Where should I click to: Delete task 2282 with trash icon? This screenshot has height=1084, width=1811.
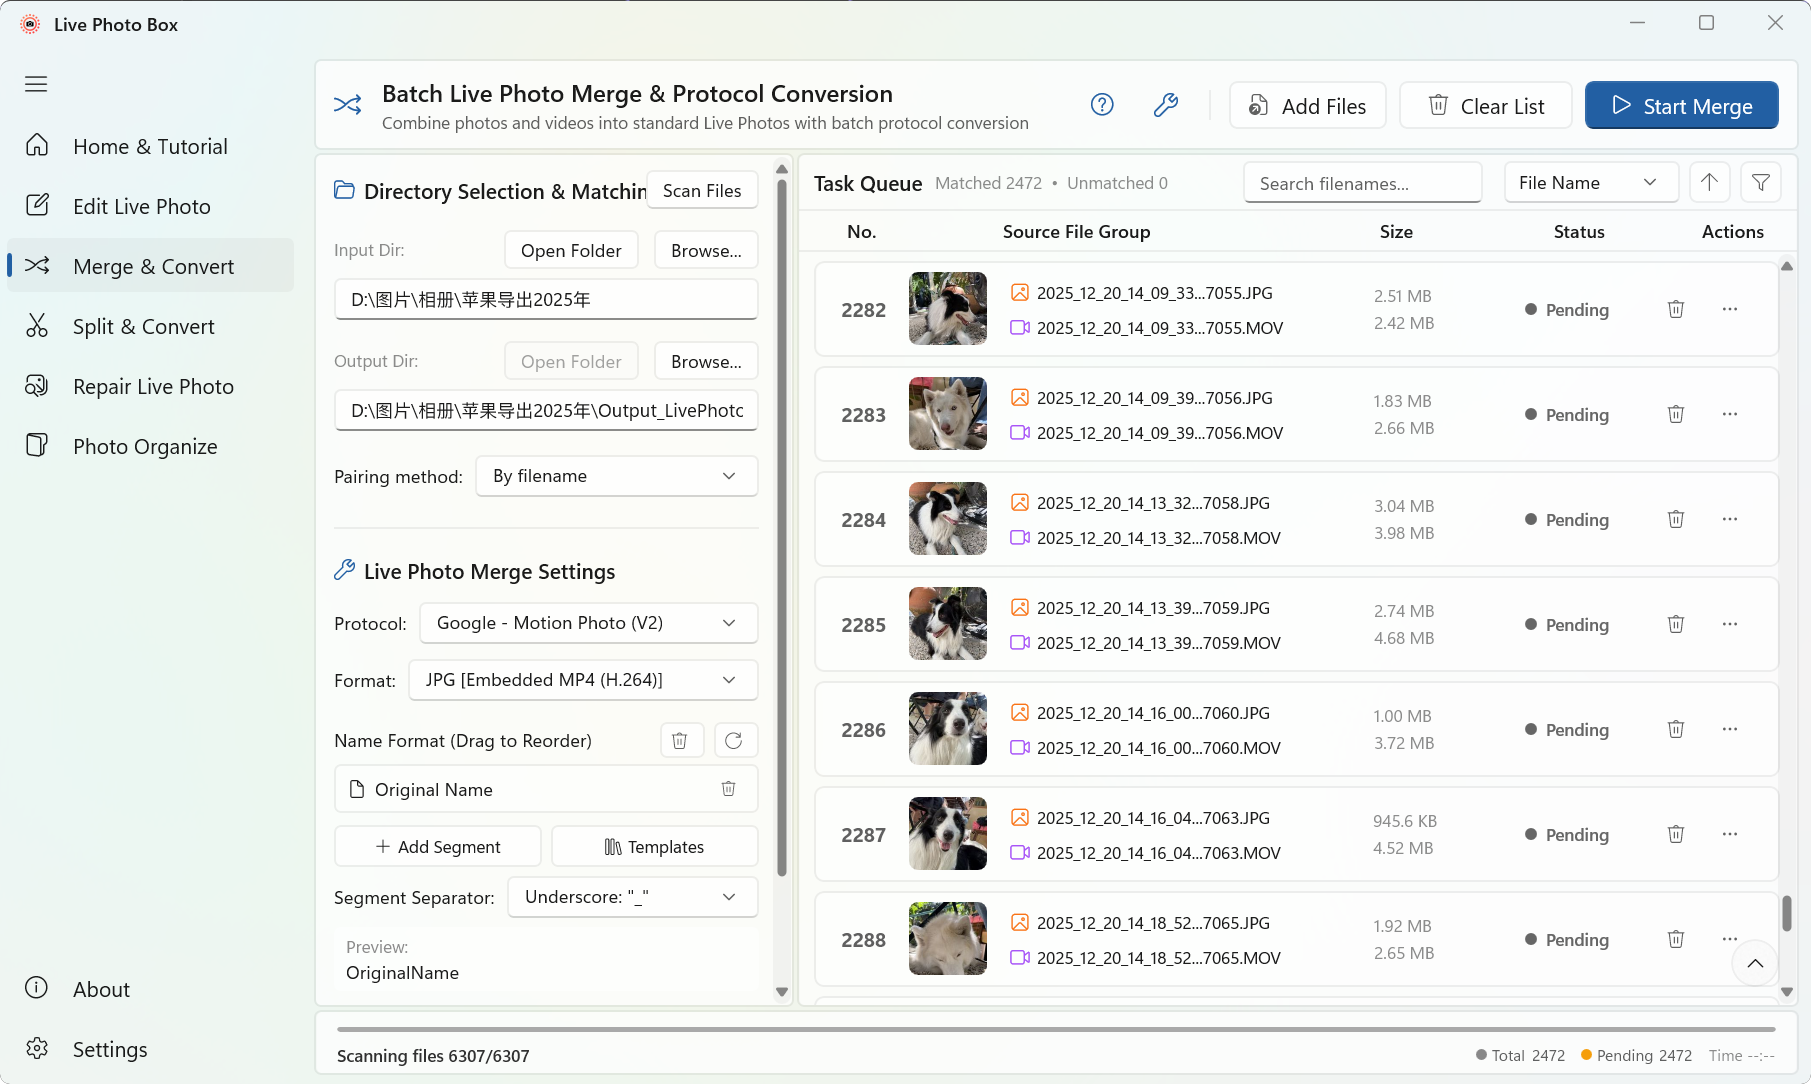[1676, 309]
